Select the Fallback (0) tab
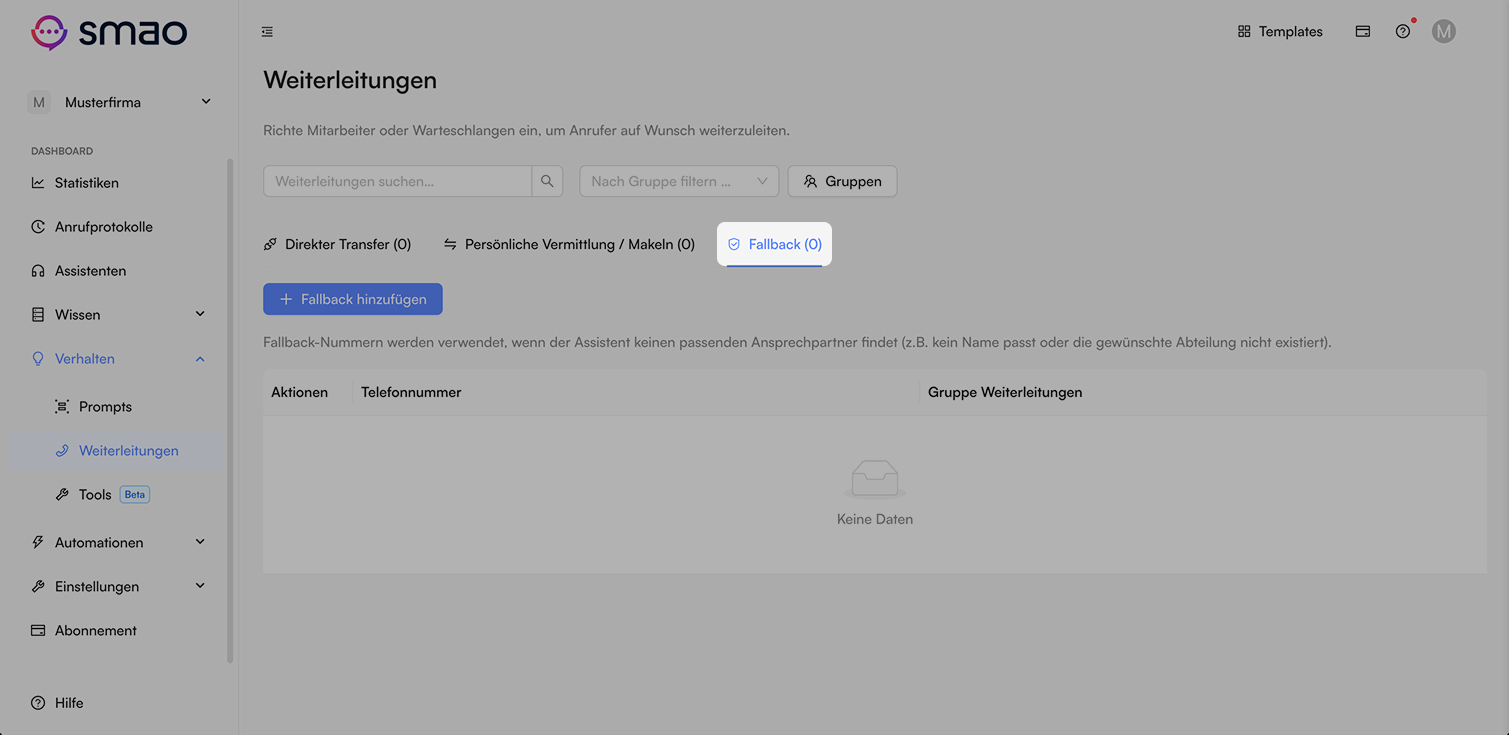1509x735 pixels. (x=774, y=244)
